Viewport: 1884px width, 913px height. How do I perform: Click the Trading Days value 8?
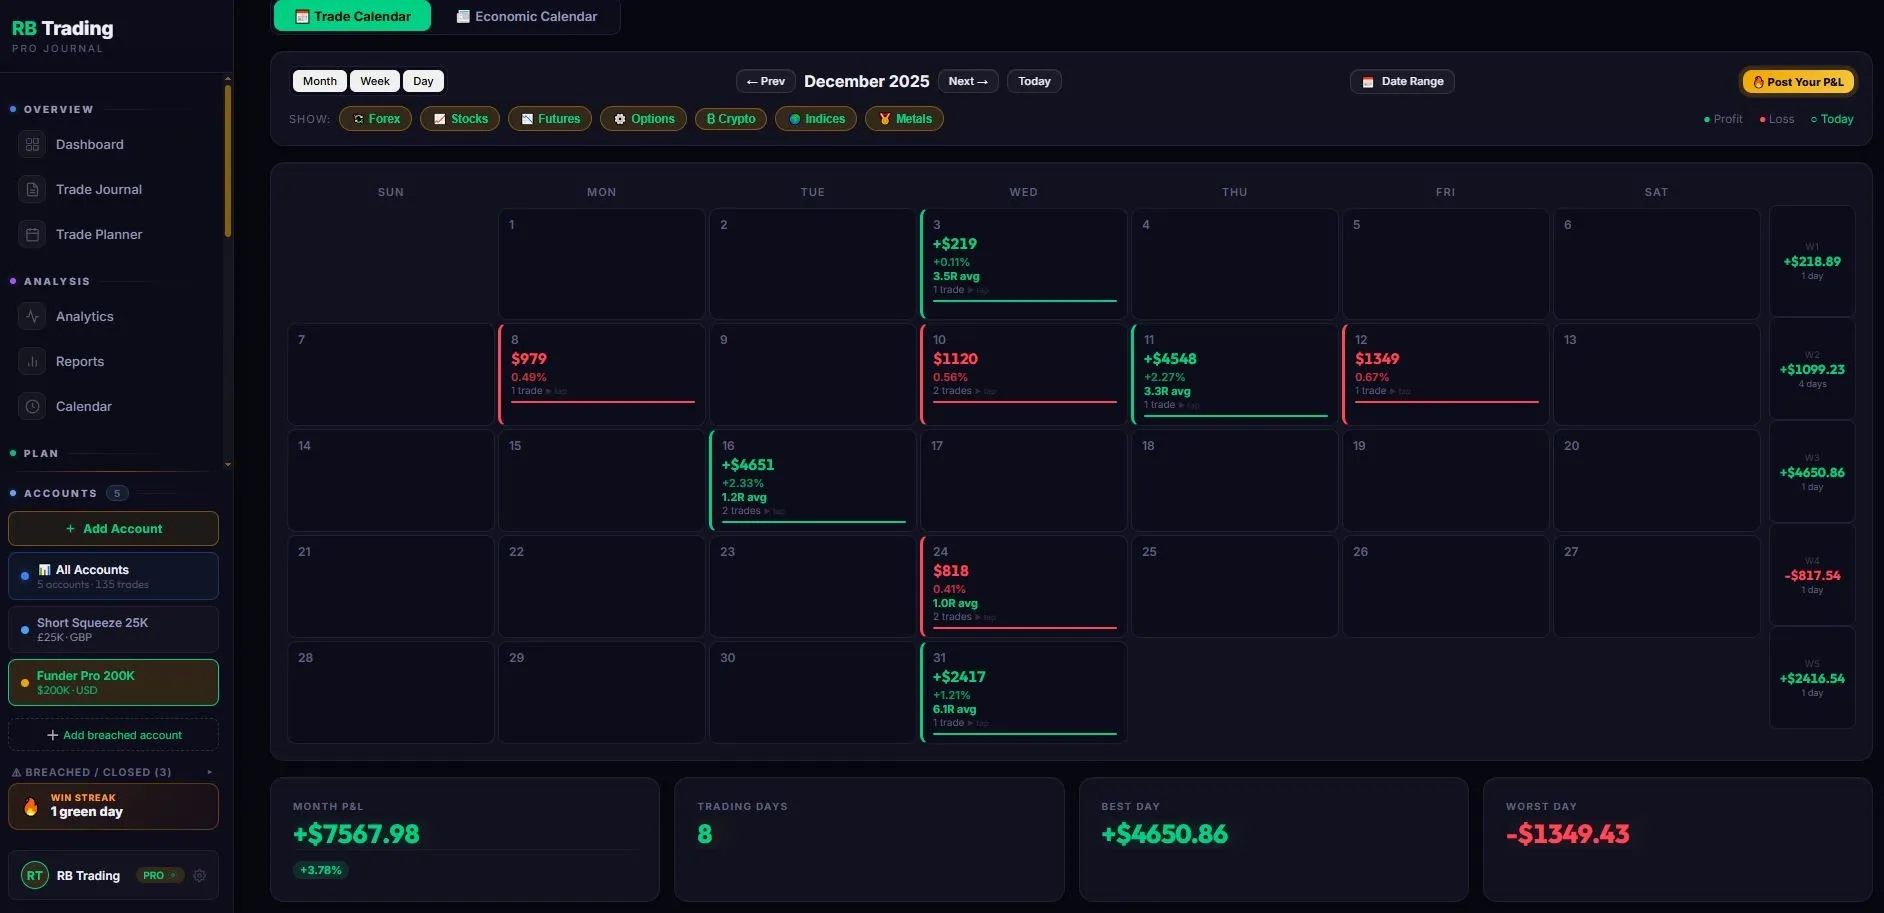pos(705,834)
